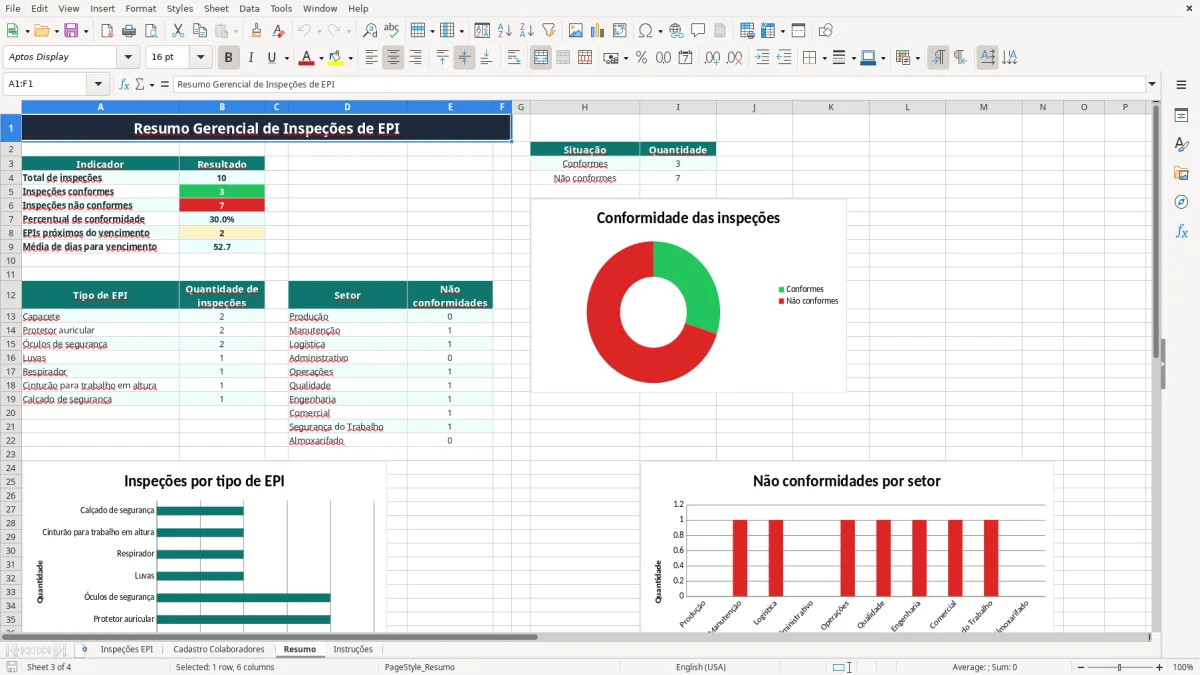Viewport: 1200px width, 675px height.
Task: Select column header D
Action: click(x=347, y=107)
